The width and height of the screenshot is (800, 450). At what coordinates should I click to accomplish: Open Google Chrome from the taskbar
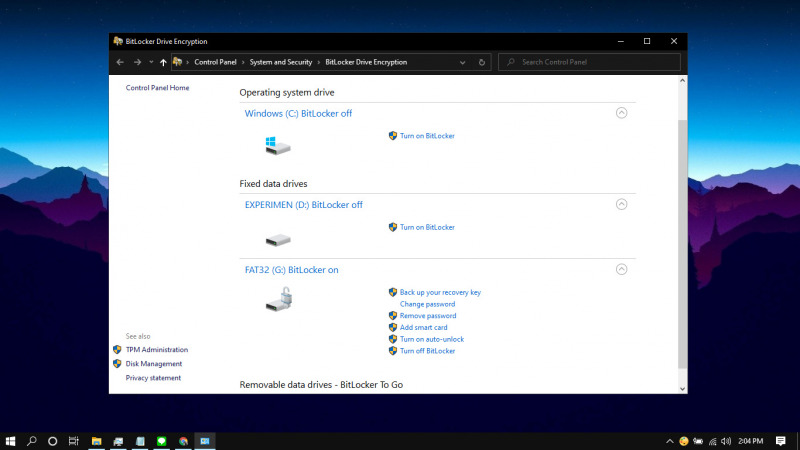pos(183,441)
